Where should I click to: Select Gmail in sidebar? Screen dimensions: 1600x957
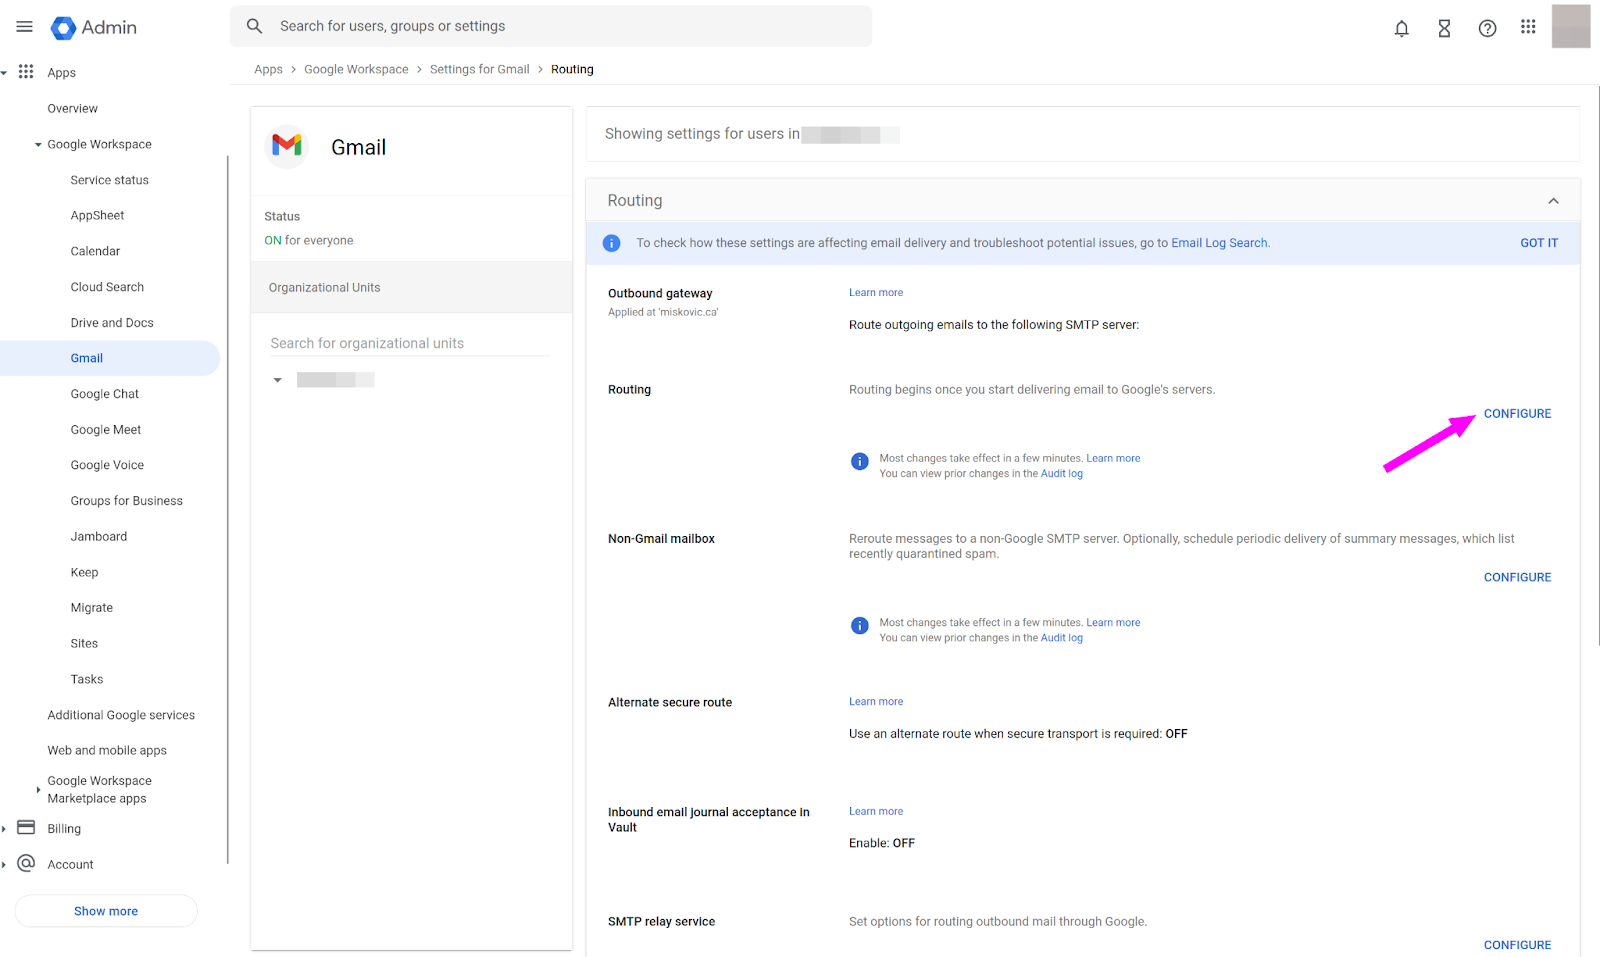click(x=109, y=358)
